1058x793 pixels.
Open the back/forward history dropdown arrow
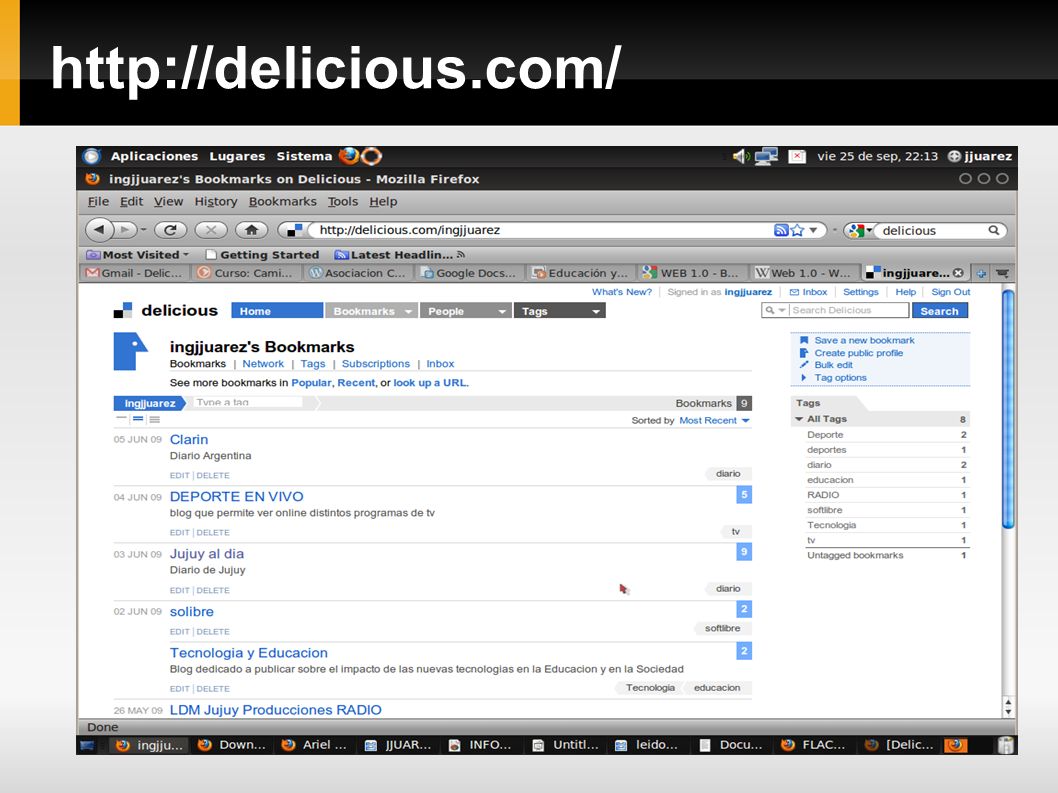pos(144,230)
